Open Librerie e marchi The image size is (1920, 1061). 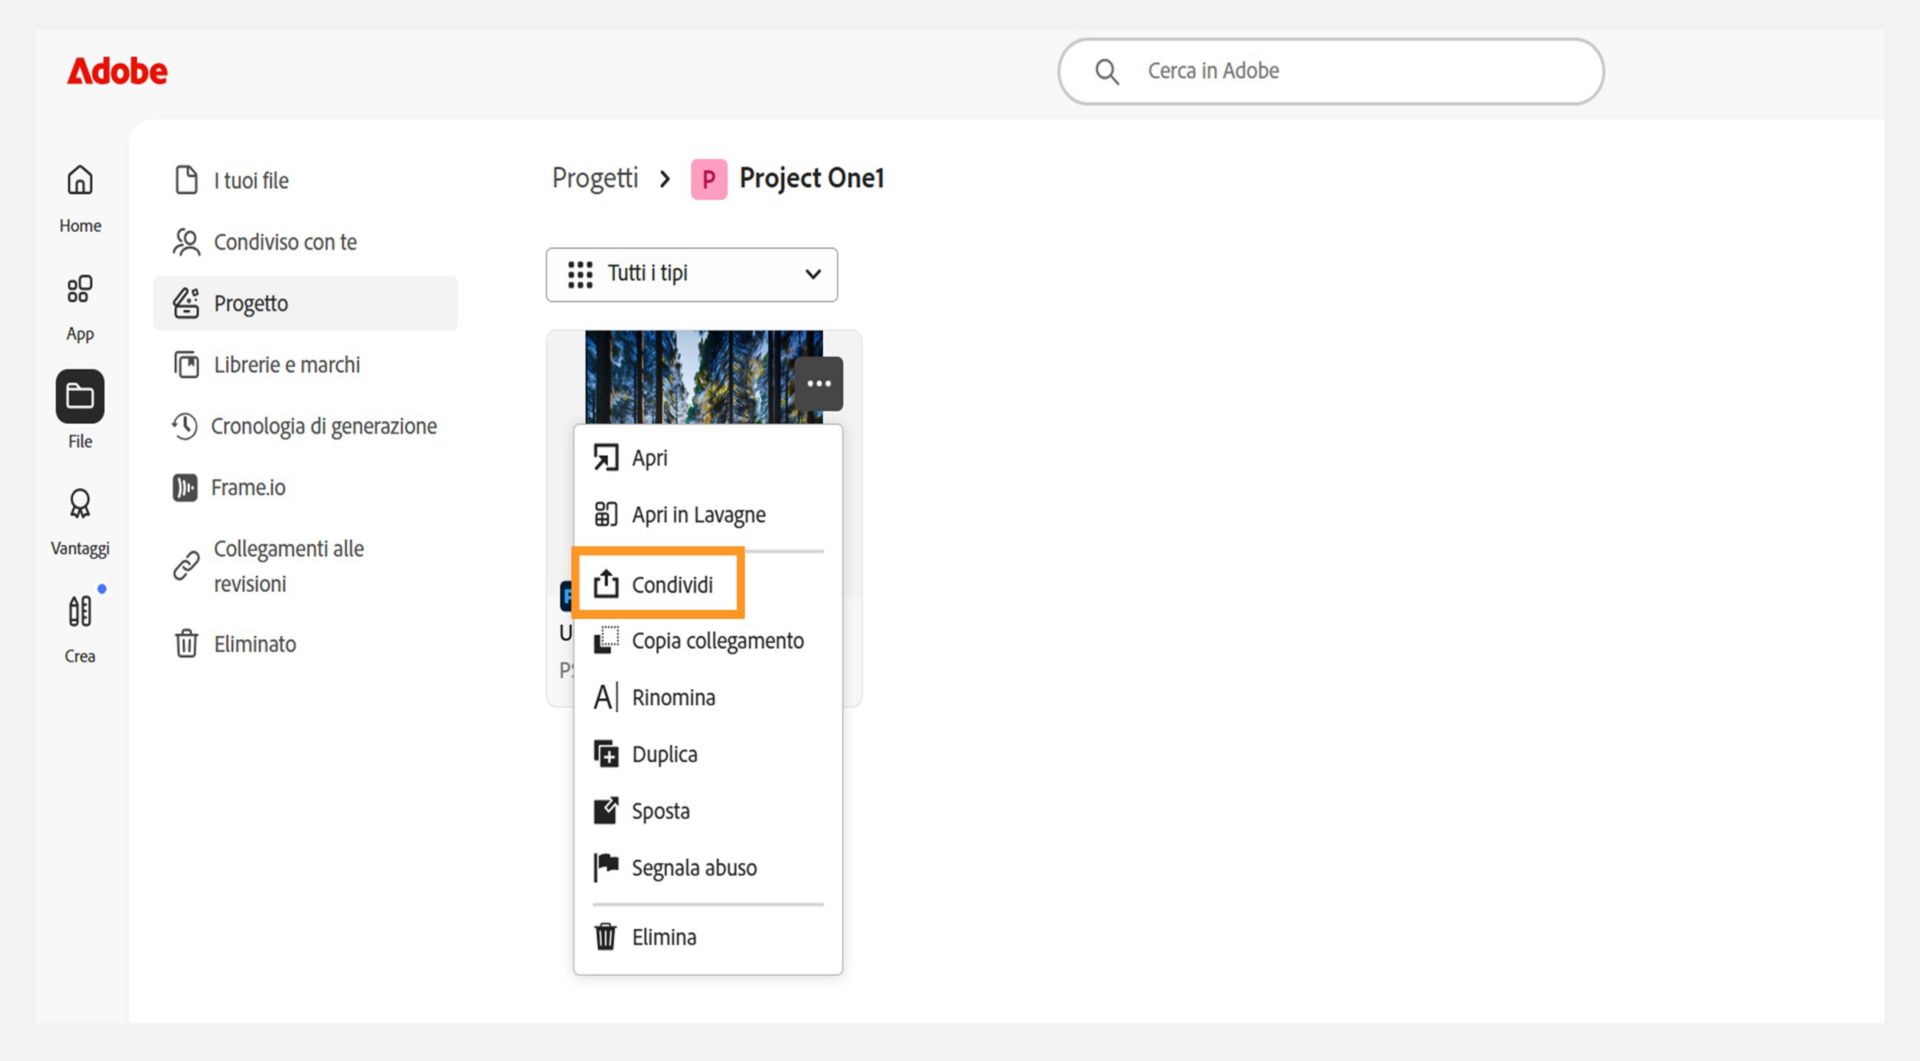[305, 365]
